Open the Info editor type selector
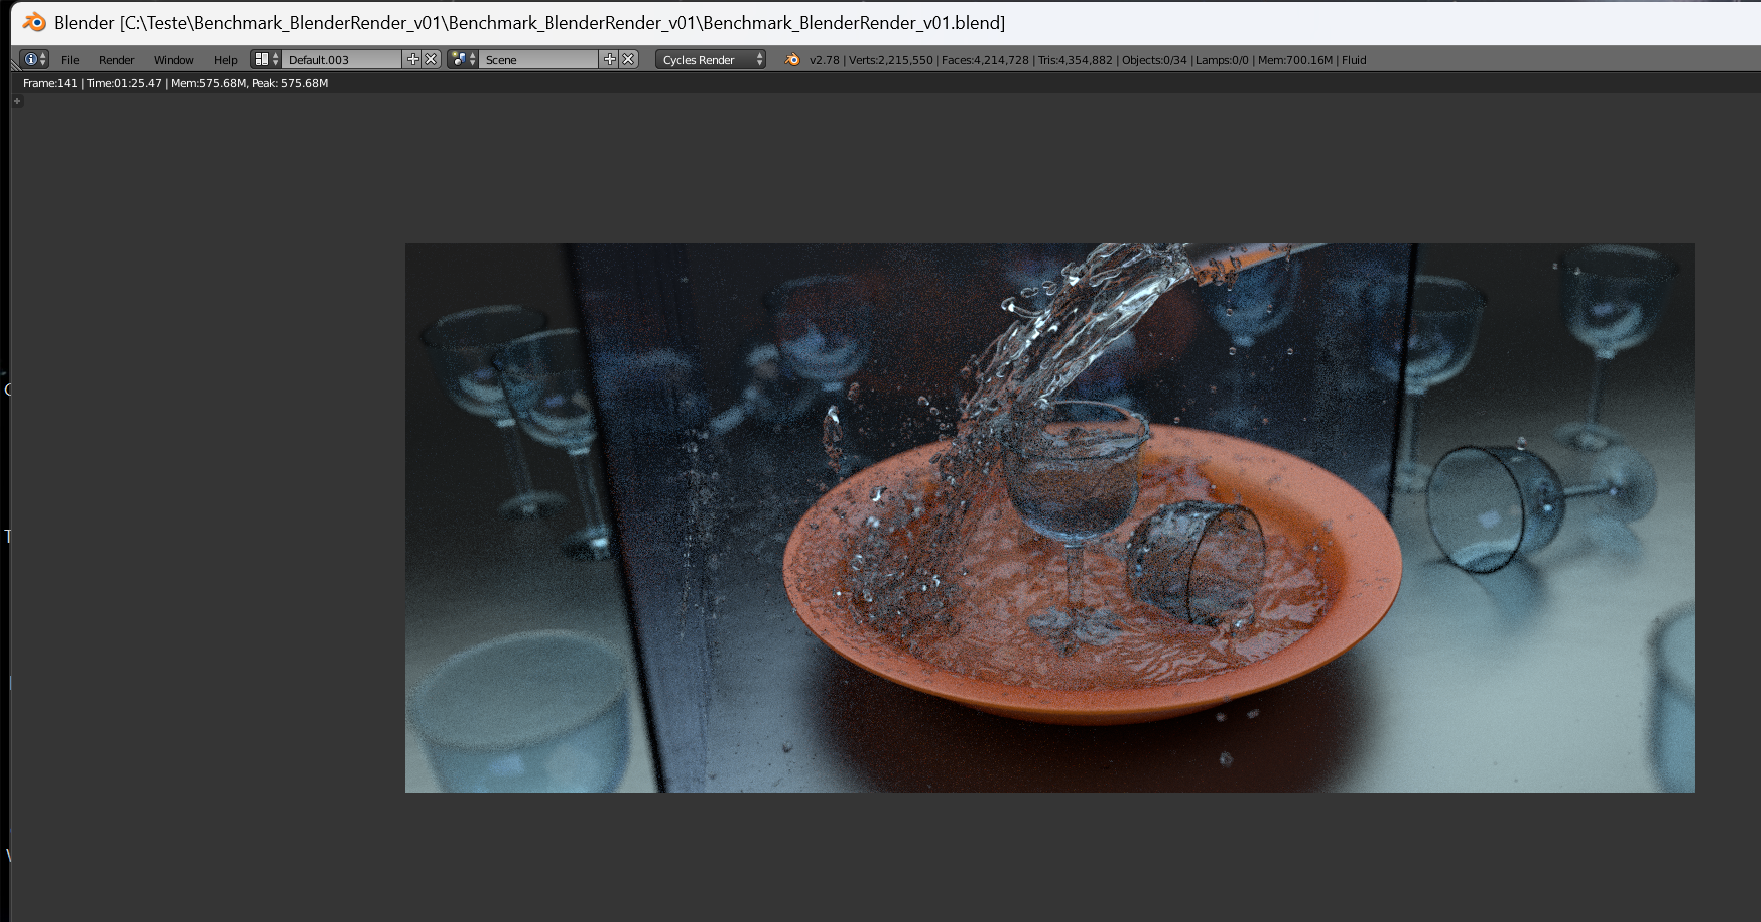1761x922 pixels. point(34,60)
